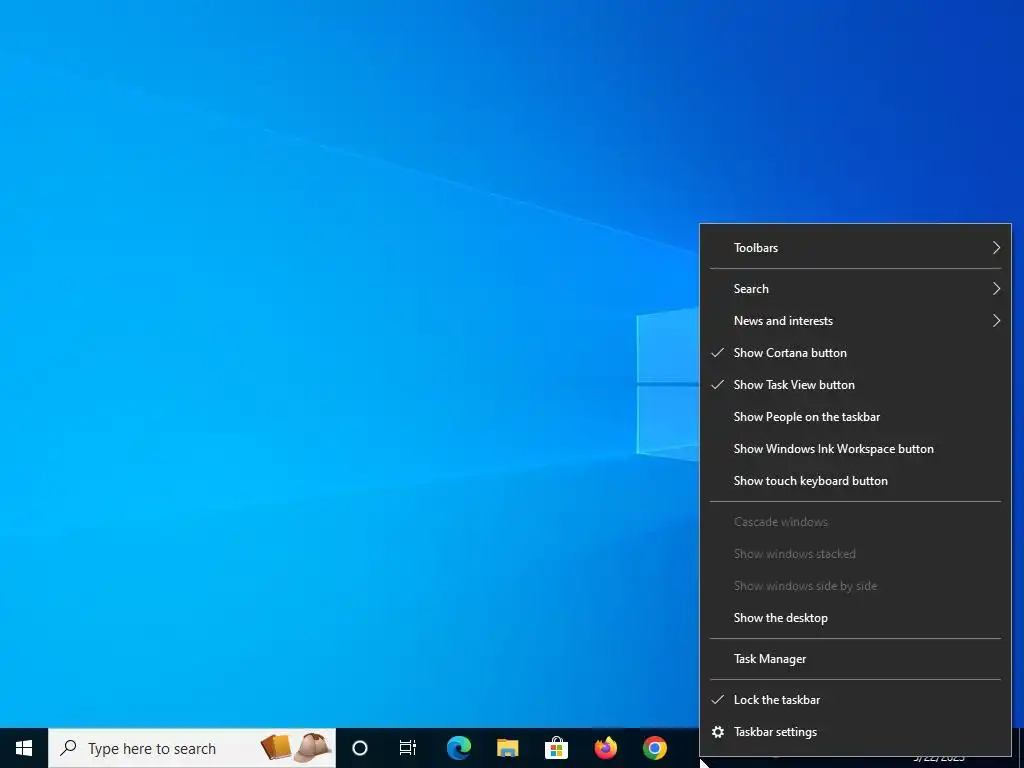The image size is (1024, 768).
Task: Select Show the desktop
Action: (855, 618)
